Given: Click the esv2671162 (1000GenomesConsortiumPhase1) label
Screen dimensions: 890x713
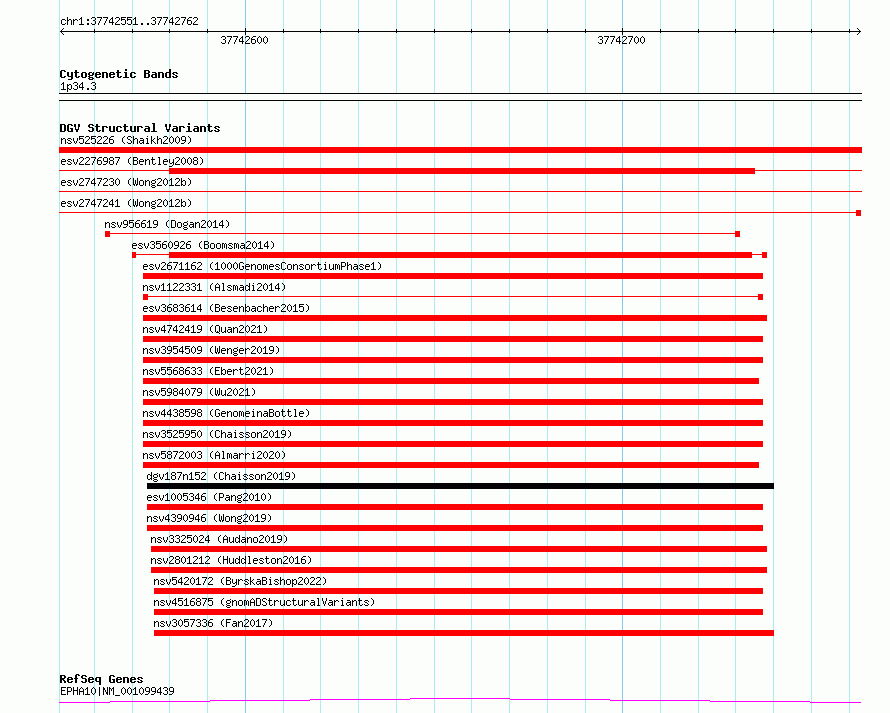Looking at the screenshot, I should pyautogui.click(x=262, y=266).
